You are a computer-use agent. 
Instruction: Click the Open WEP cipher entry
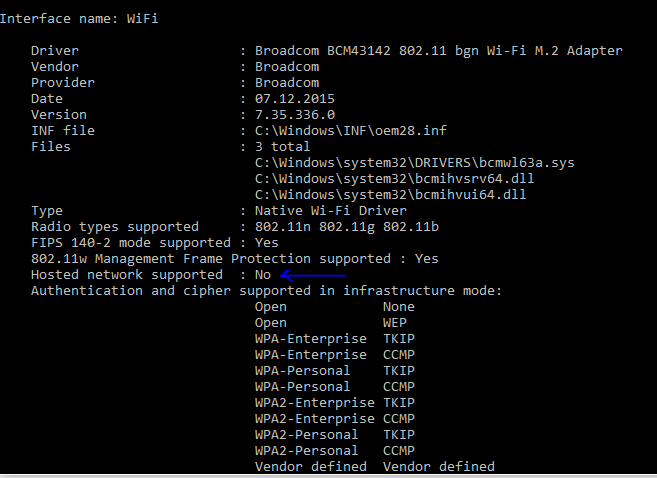(331, 323)
